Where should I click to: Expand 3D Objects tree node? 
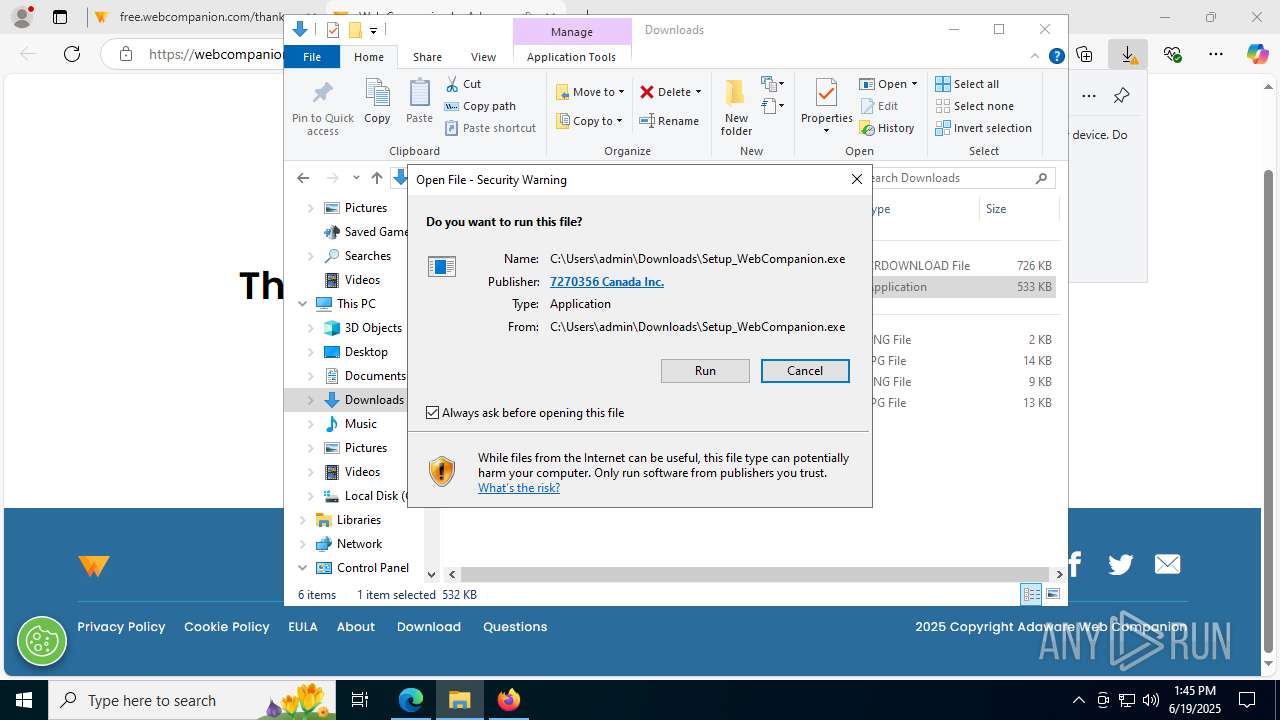pyautogui.click(x=311, y=328)
